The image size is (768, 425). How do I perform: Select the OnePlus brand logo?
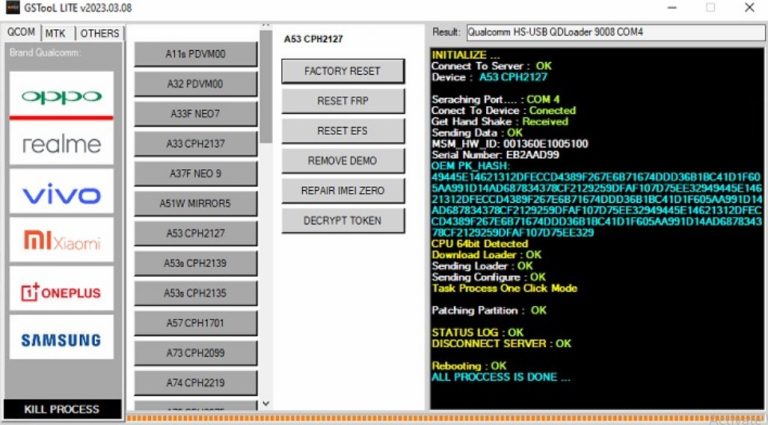tap(61, 288)
